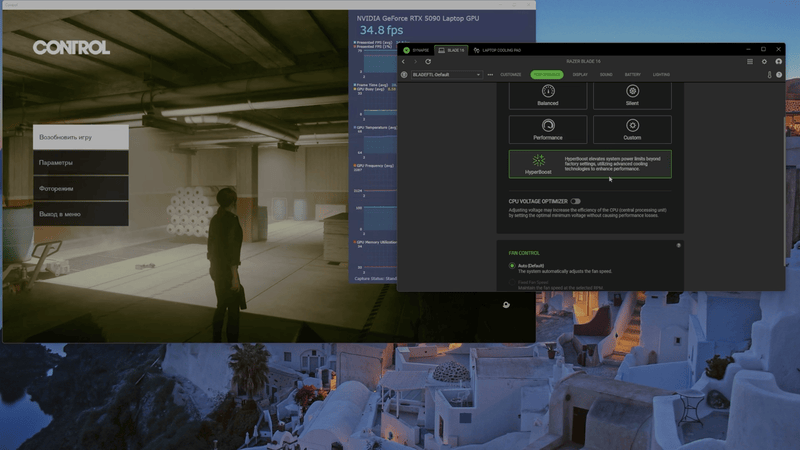Viewport: 800px width, 450px height.
Task: Open the Battery tab
Action: click(x=633, y=74)
